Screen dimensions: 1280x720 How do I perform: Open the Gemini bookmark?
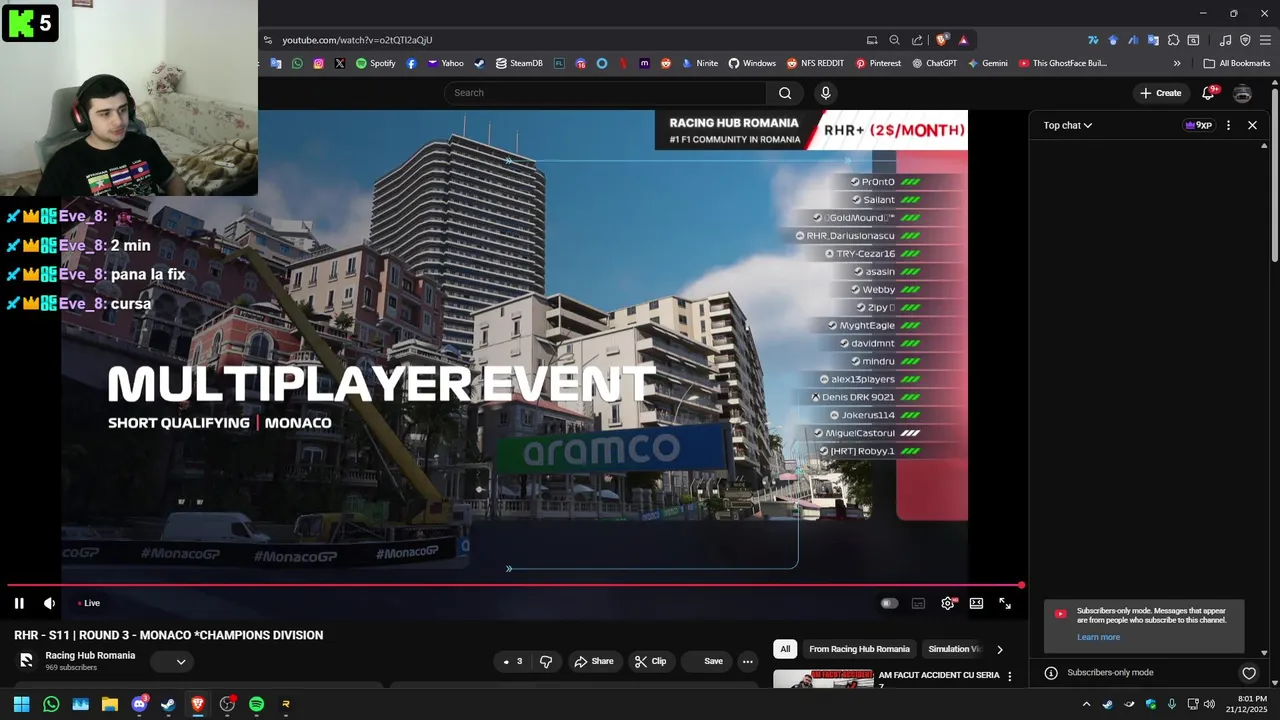pyautogui.click(x=987, y=63)
